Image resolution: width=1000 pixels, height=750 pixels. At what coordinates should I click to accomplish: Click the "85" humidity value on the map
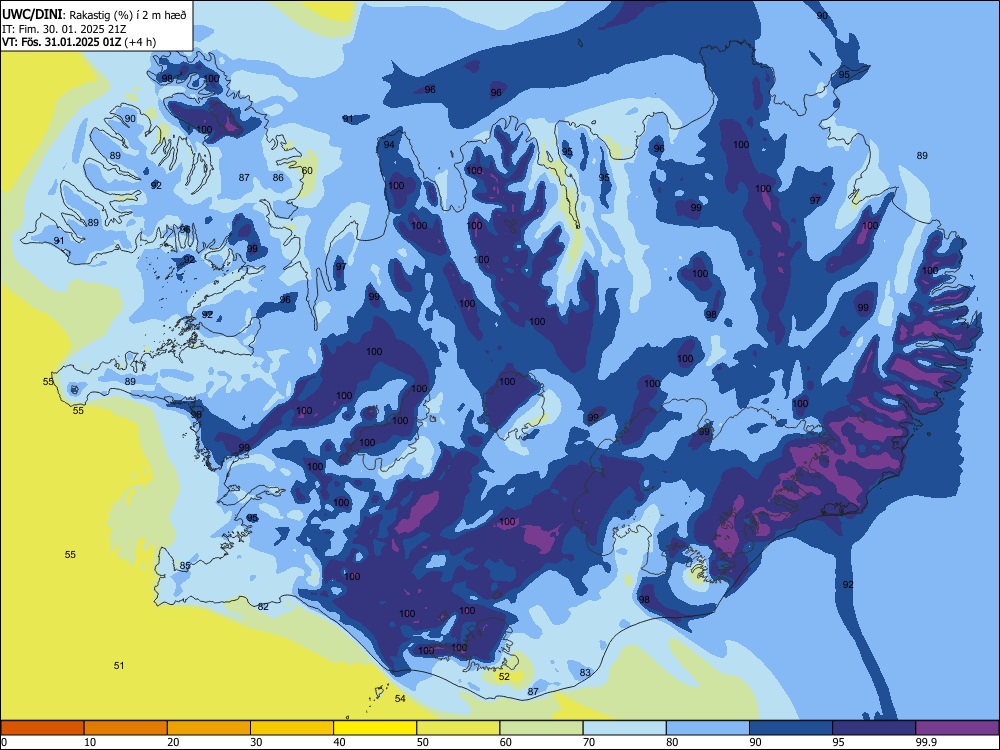click(x=185, y=566)
